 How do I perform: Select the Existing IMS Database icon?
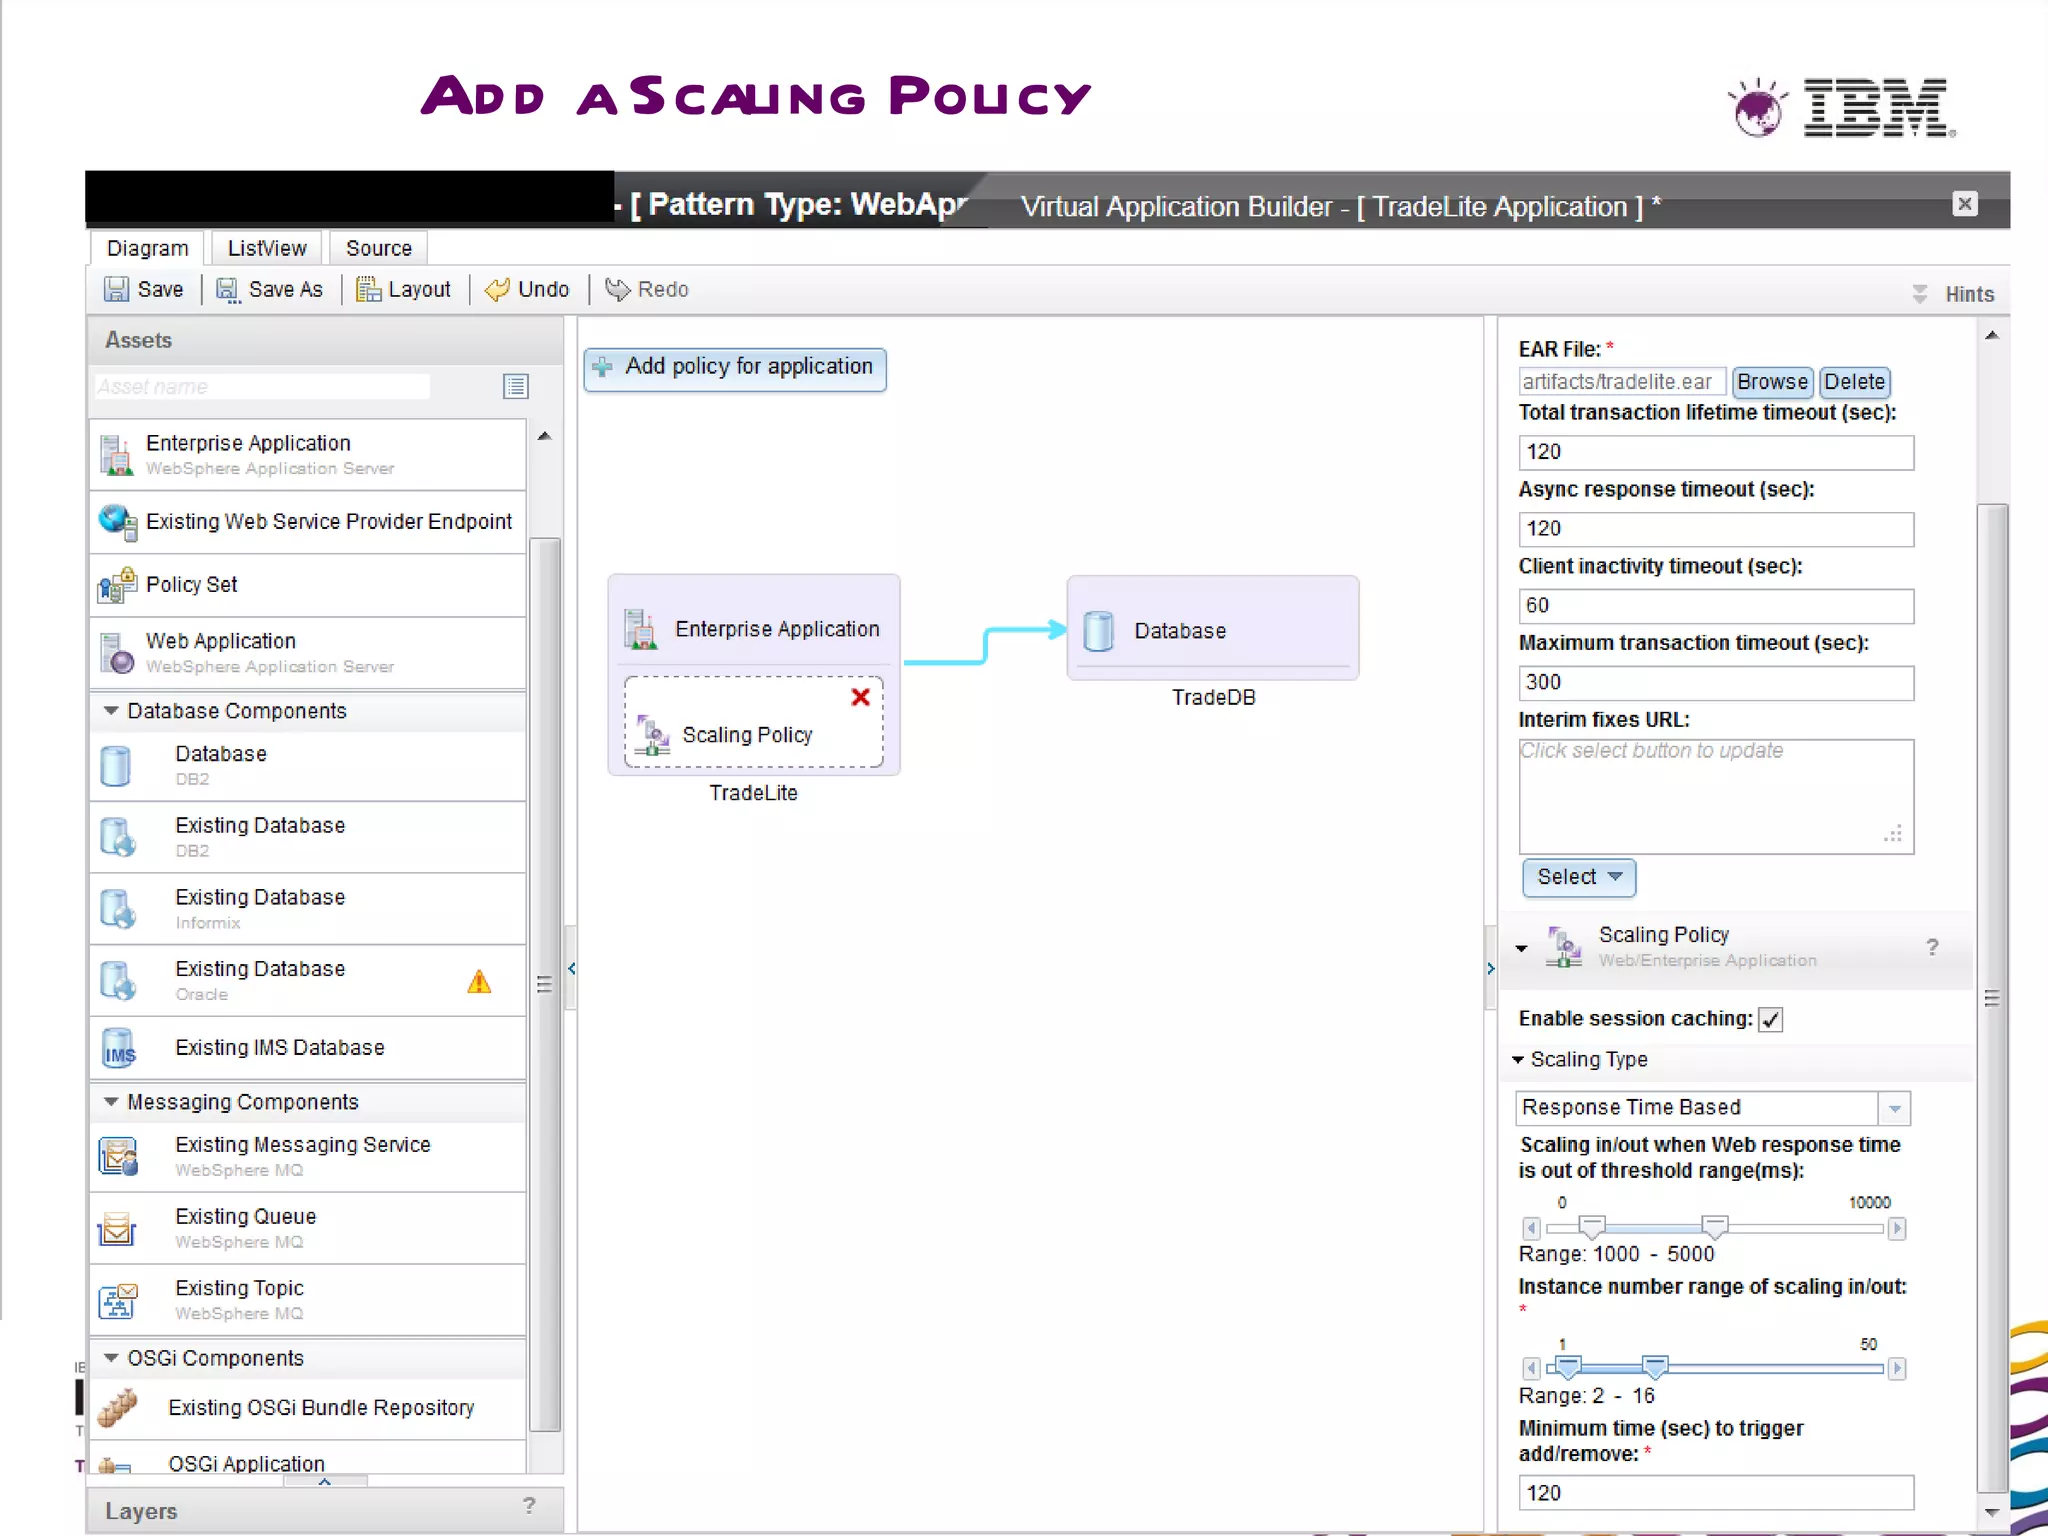[x=118, y=1048]
